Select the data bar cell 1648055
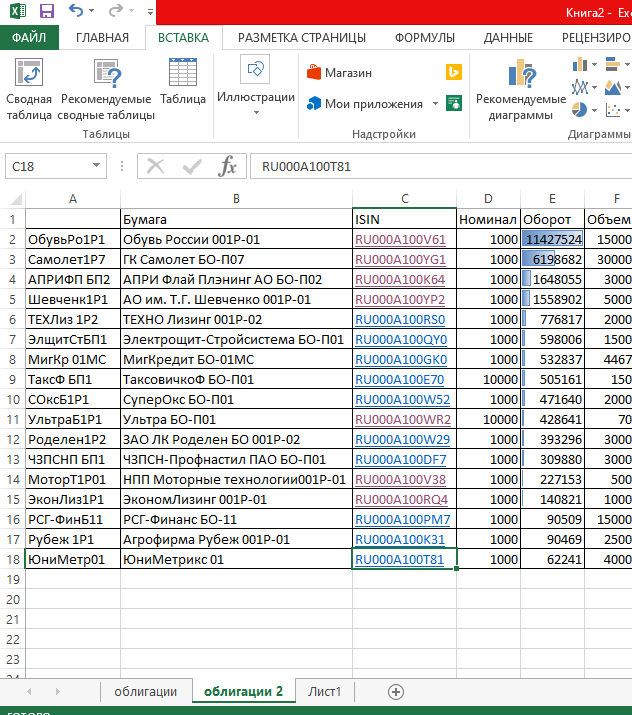 point(552,279)
